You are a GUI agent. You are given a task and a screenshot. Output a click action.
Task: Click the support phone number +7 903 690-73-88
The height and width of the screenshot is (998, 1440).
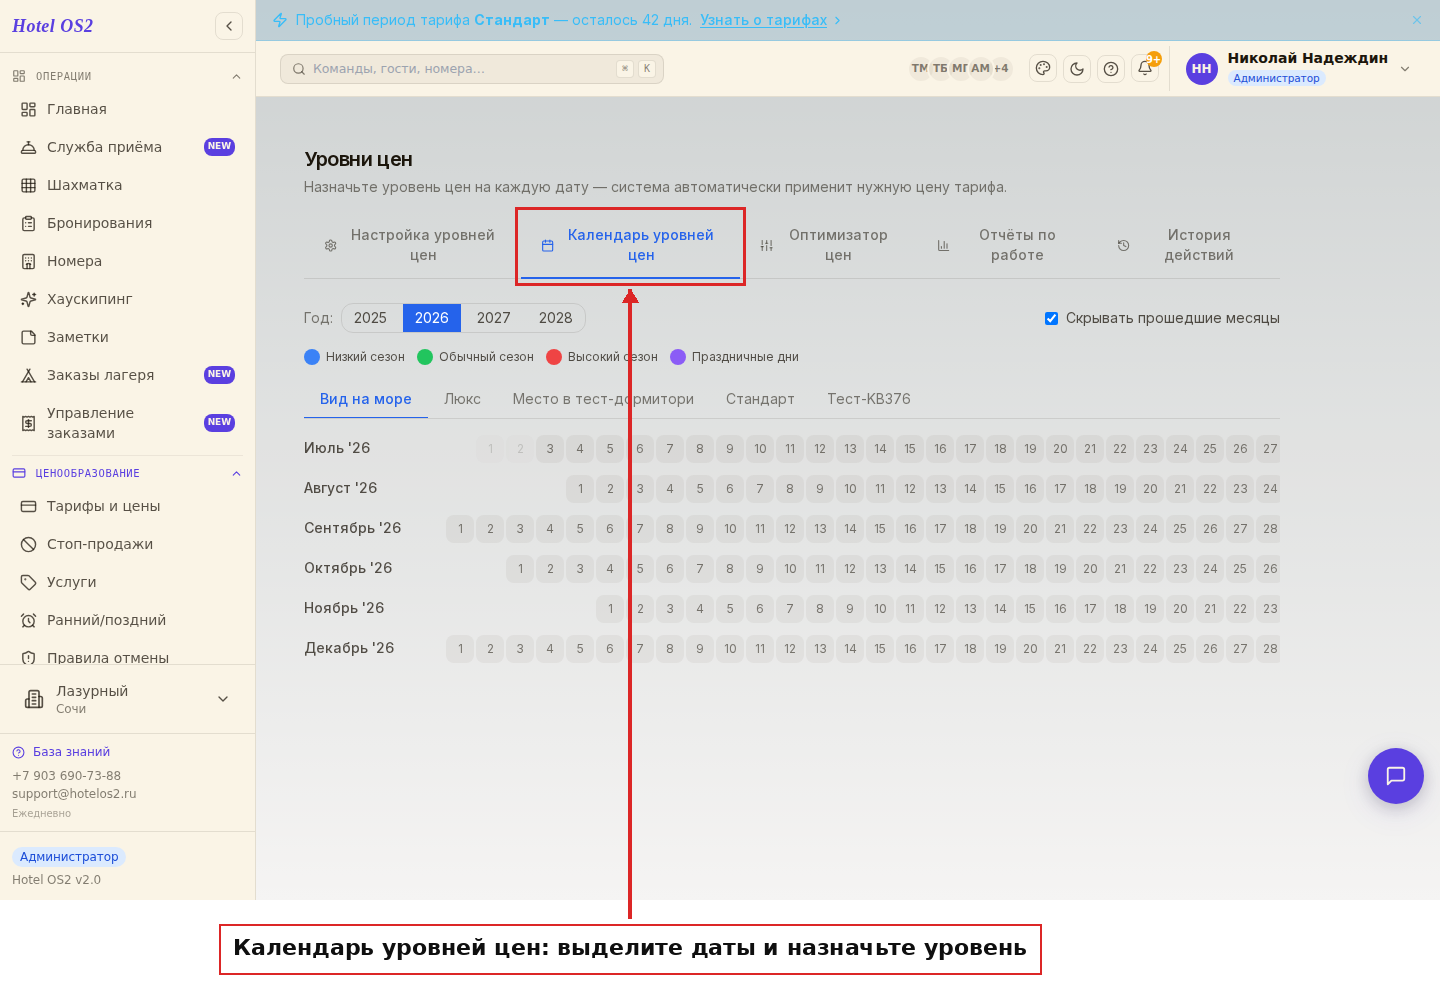66,776
